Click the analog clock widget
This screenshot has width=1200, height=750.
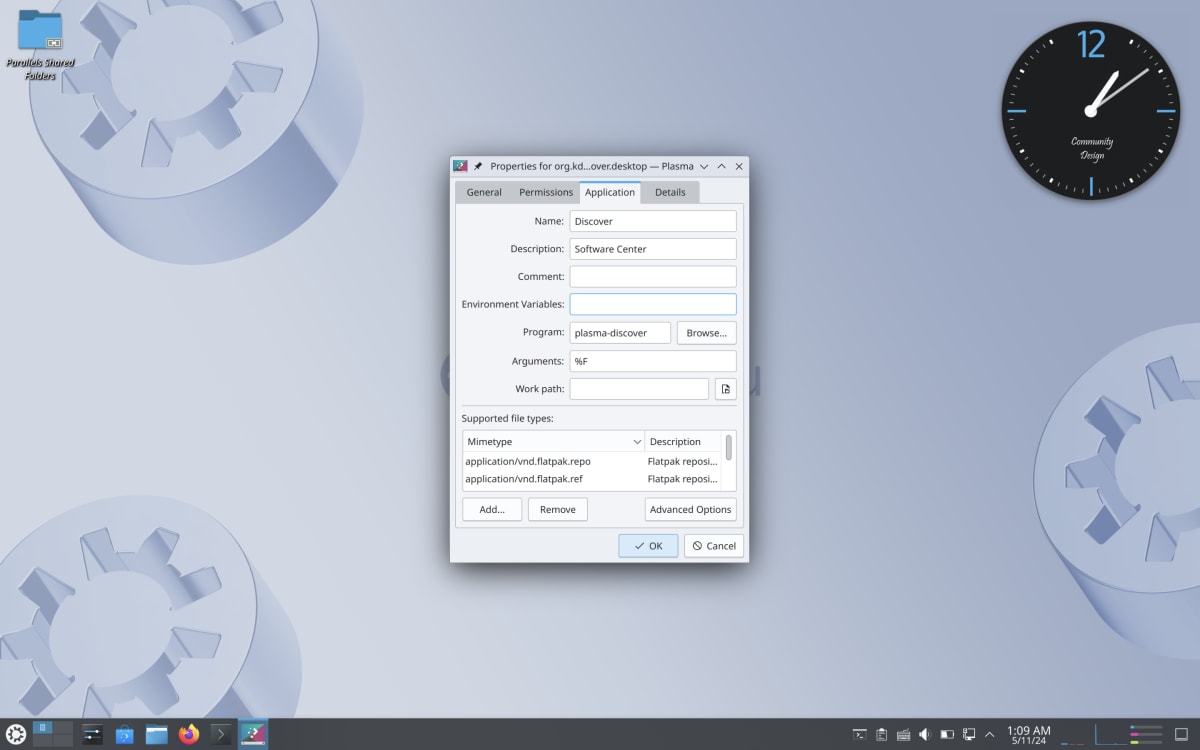tap(1090, 111)
